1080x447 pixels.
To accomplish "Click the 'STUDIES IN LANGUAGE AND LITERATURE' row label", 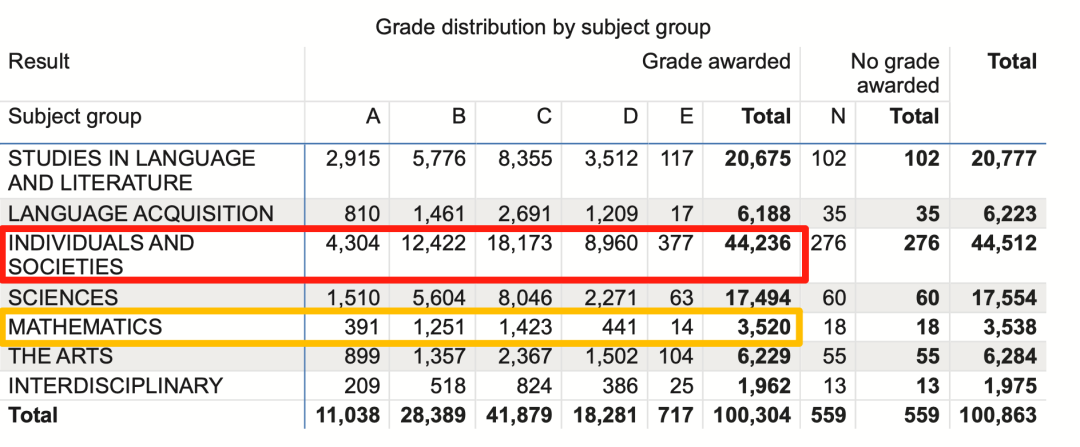I will (130, 171).
